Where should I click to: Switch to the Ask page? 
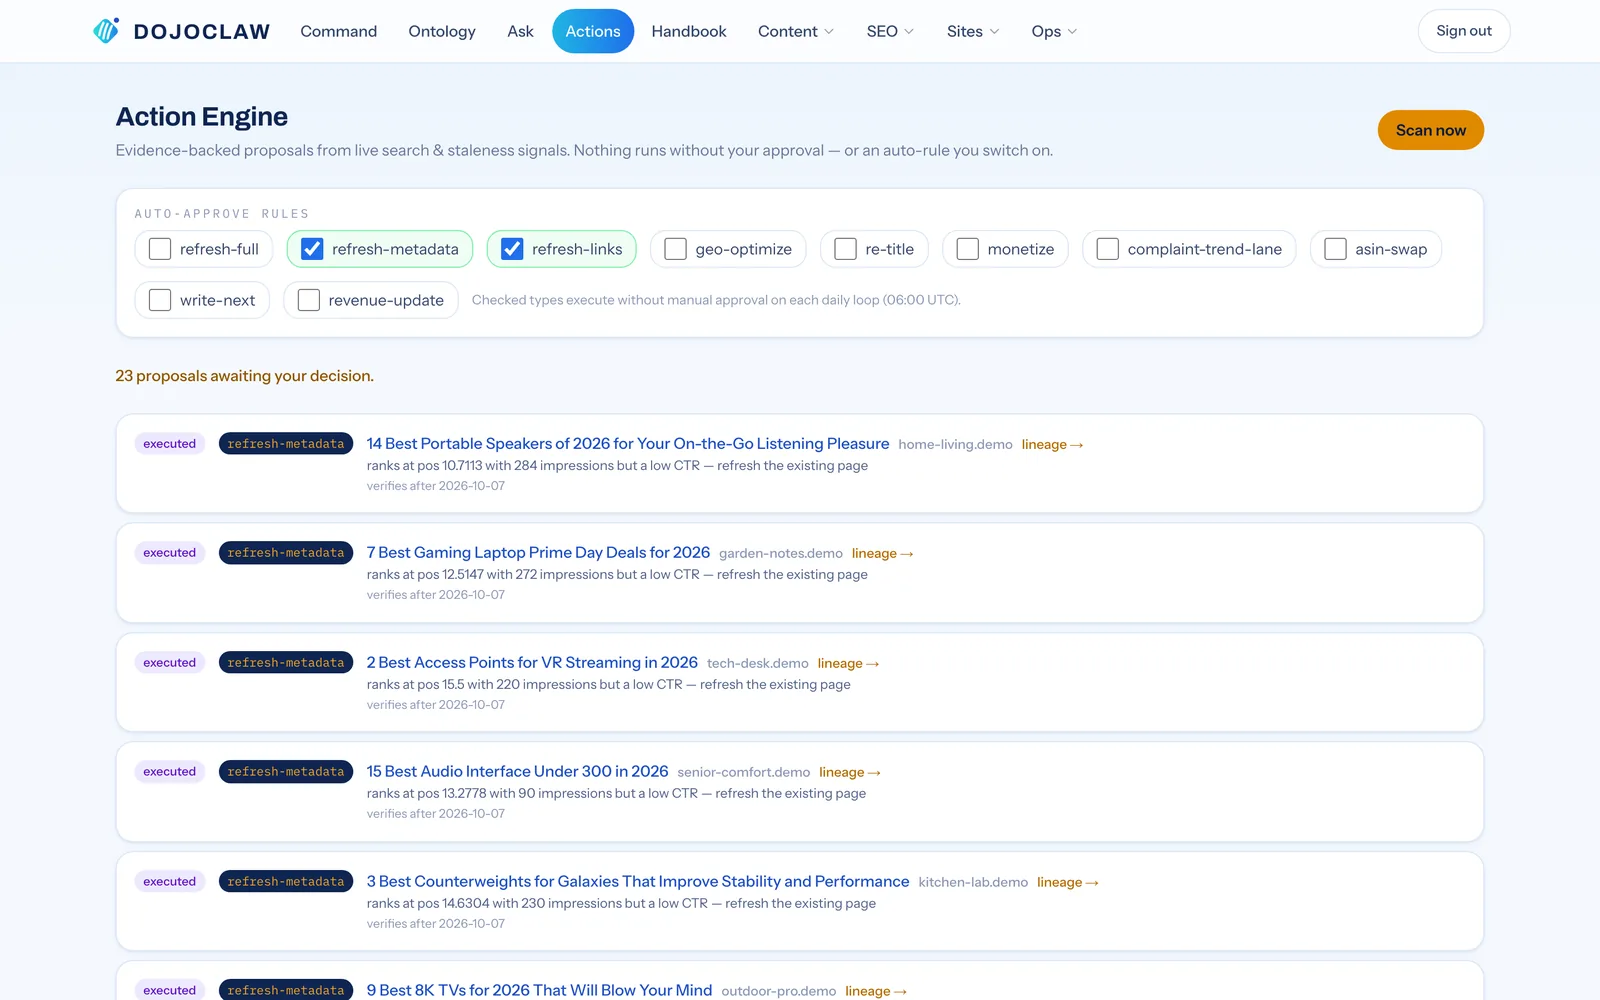pos(520,31)
